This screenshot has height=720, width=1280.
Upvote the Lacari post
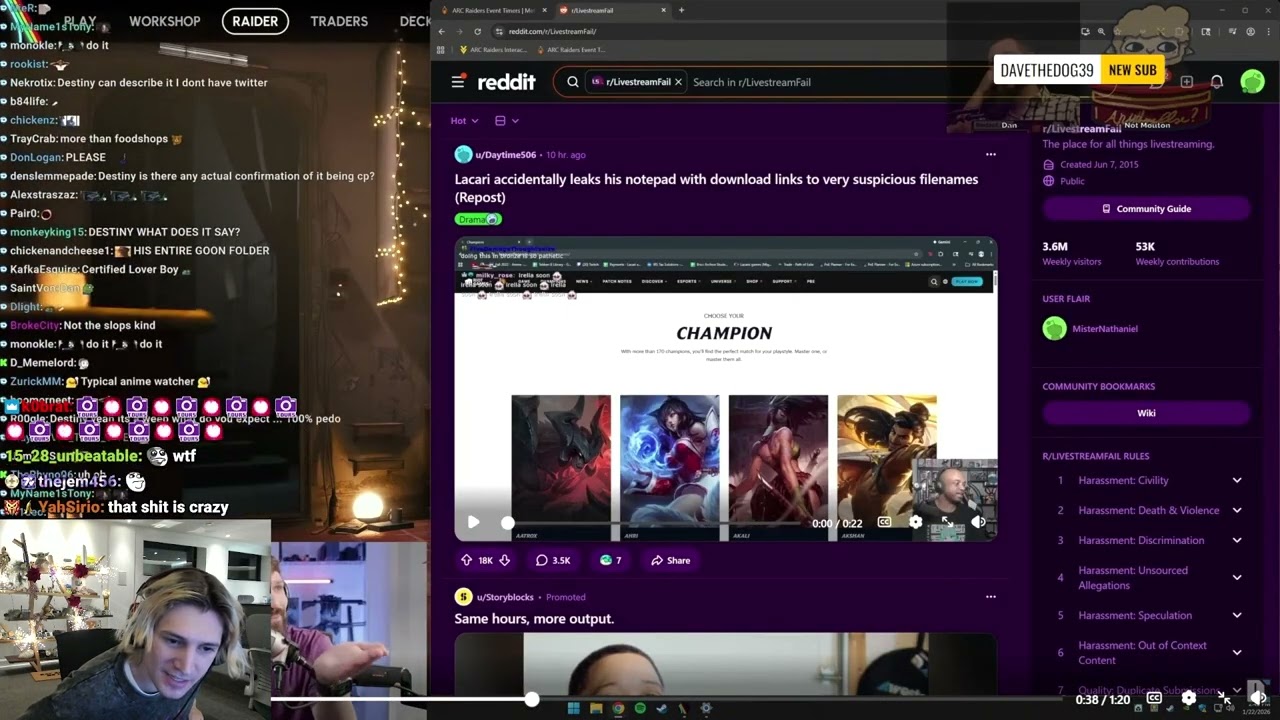pos(466,560)
